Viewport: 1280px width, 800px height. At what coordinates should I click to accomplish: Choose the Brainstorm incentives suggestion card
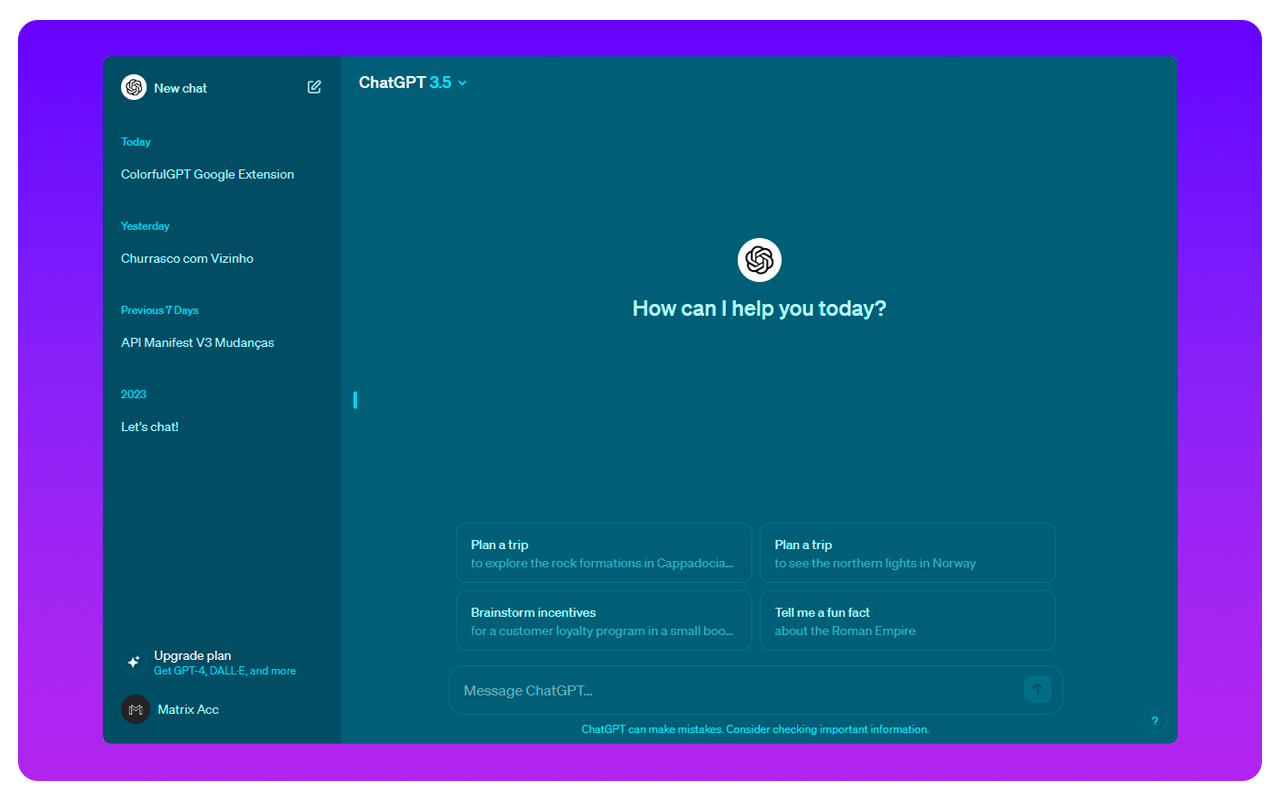[x=604, y=621]
